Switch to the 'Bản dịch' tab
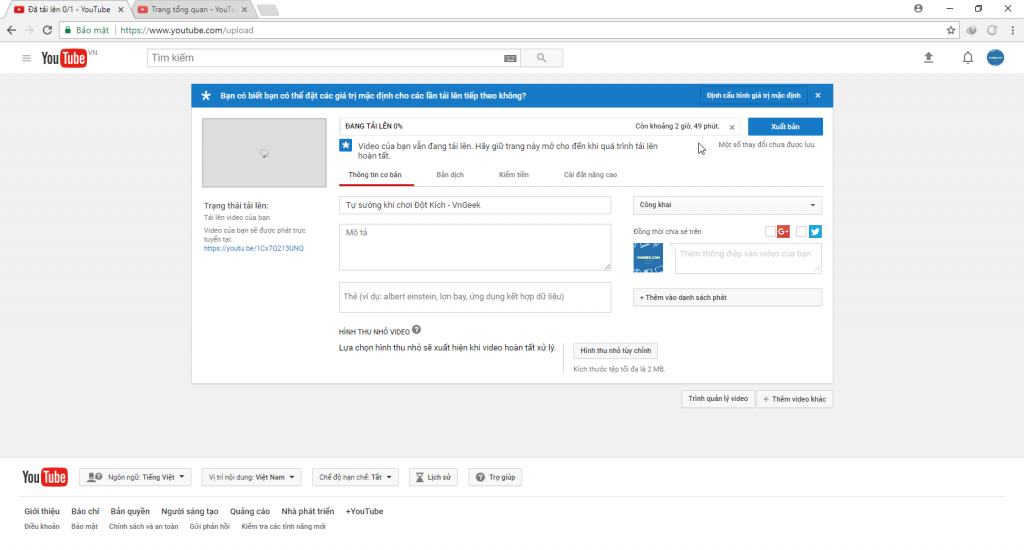 450,174
